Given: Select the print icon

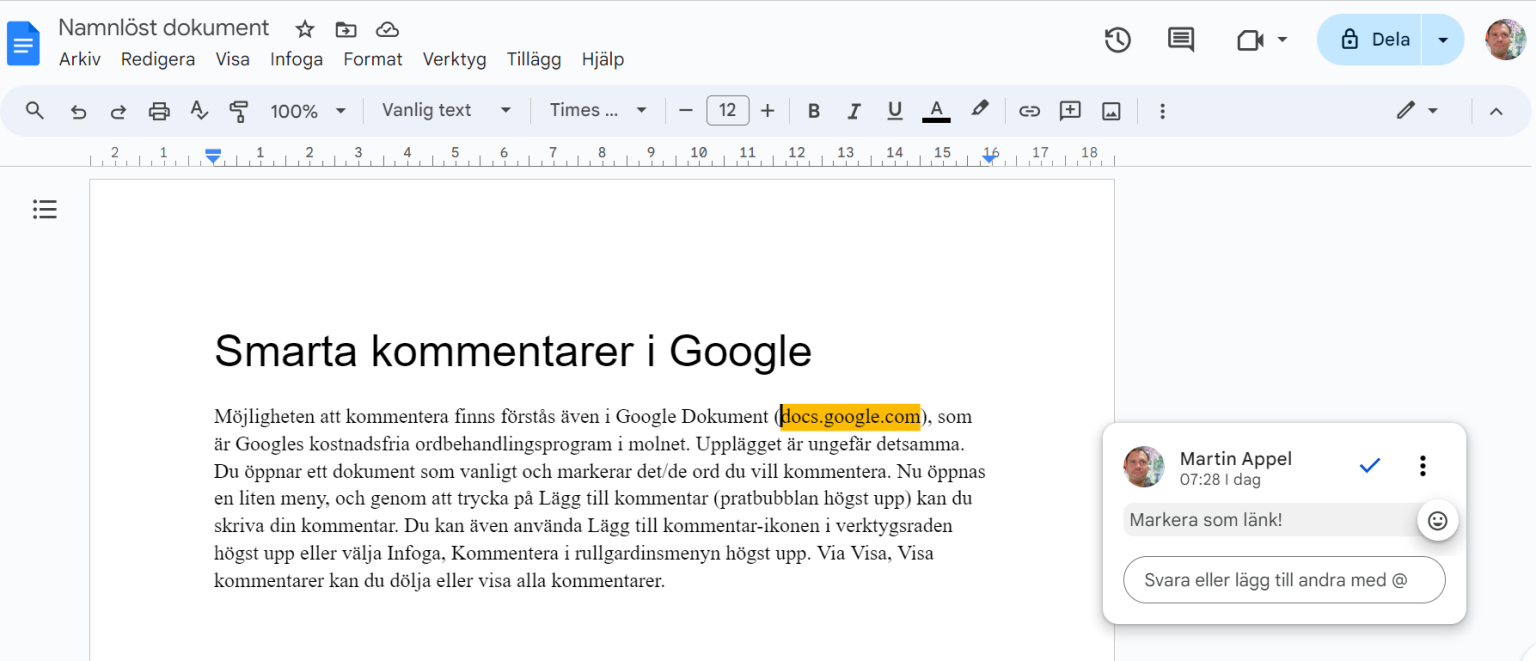Looking at the screenshot, I should (159, 110).
